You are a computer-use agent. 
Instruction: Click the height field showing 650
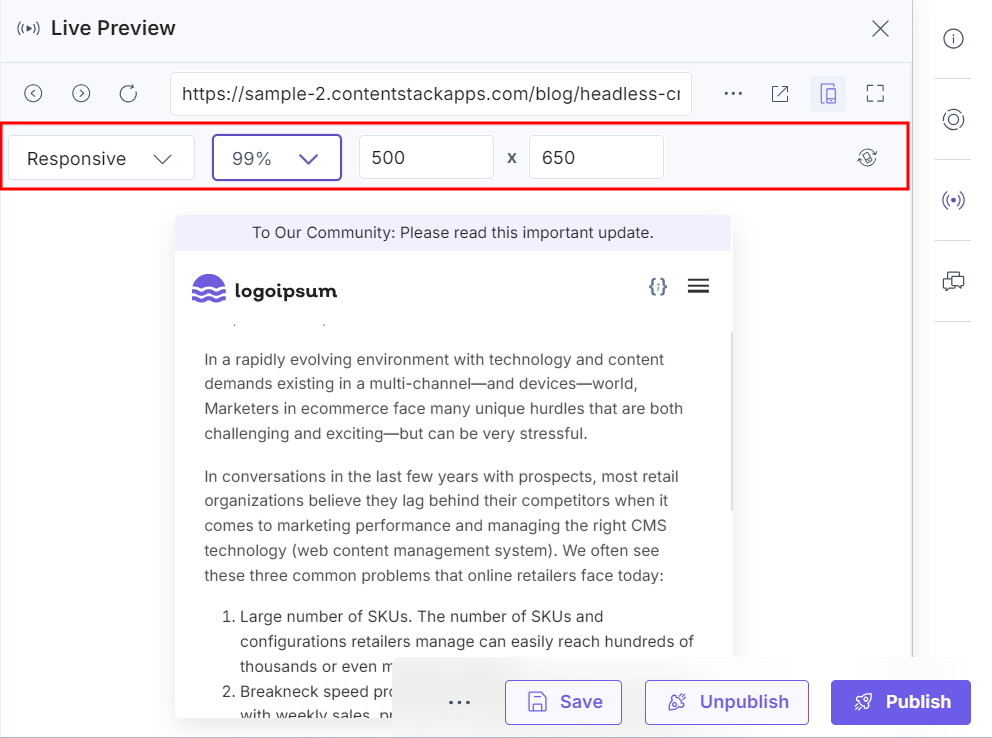pos(596,157)
